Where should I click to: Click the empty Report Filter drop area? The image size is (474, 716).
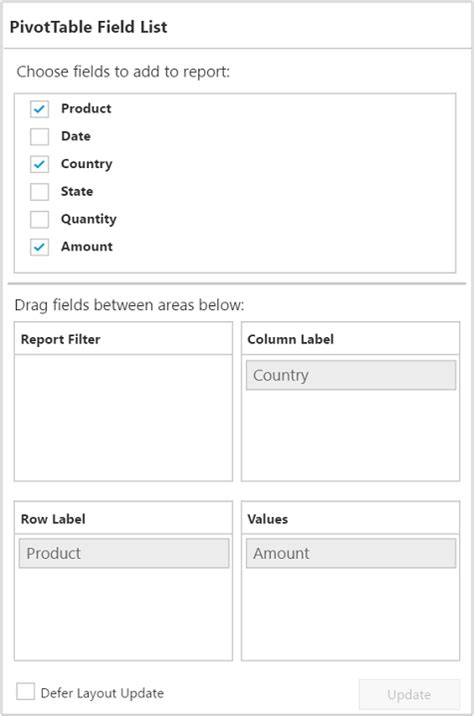pyautogui.click(x=123, y=417)
